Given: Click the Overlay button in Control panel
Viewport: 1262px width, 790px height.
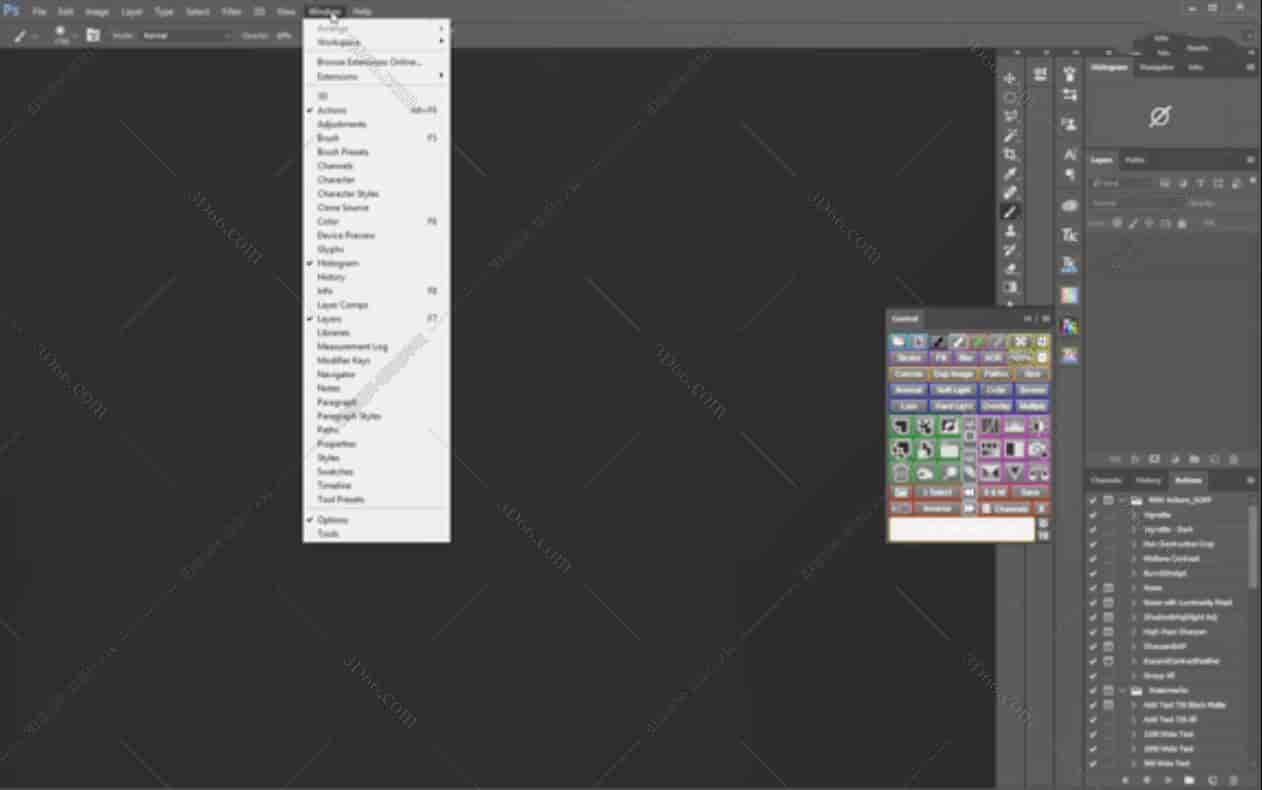Looking at the screenshot, I should 996,407.
